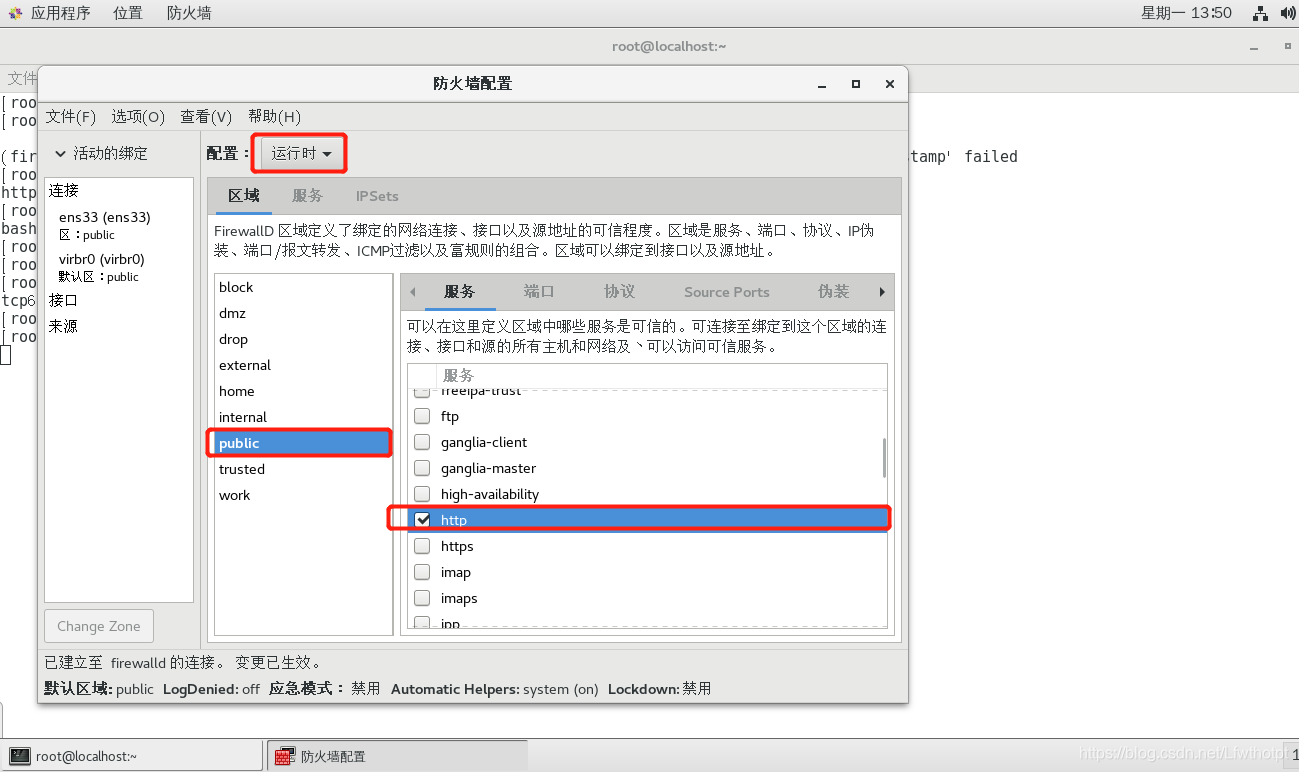Image resolution: width=1299 pixels, height=772 pixels.
Task: Open the 应用程序 menu in top bar
Action: [60, 13]
